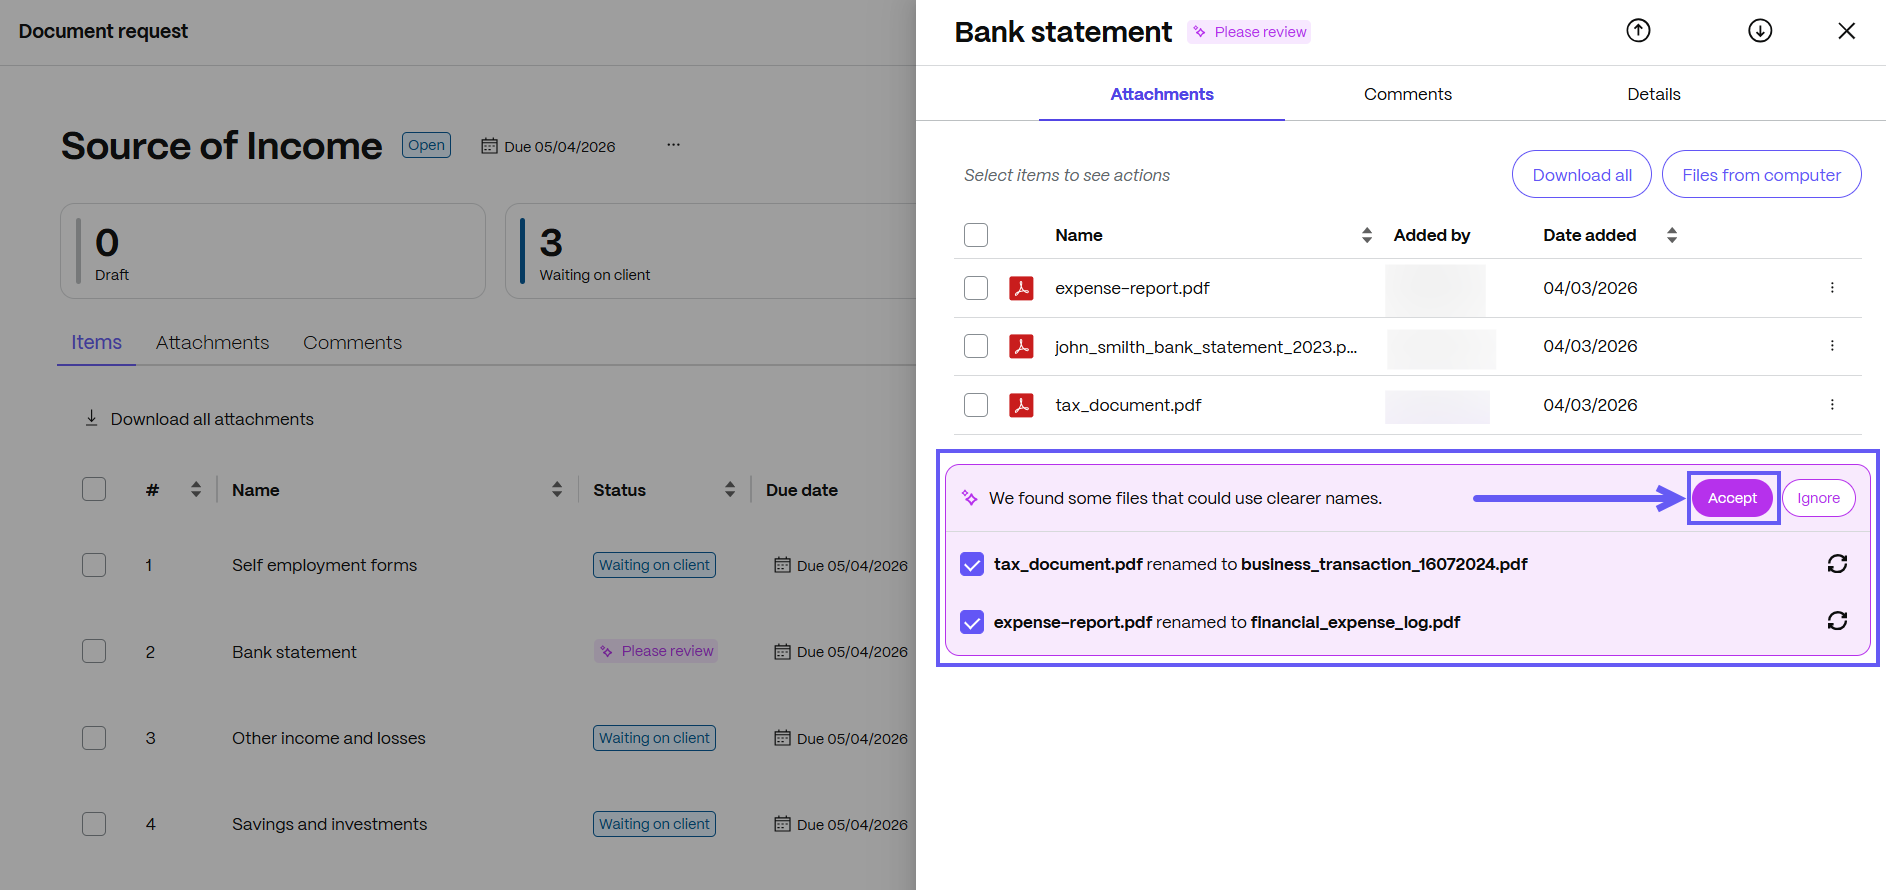
Task: Click the regenerate name icon for financial_expense_log.pdf
Action: 1837,621
